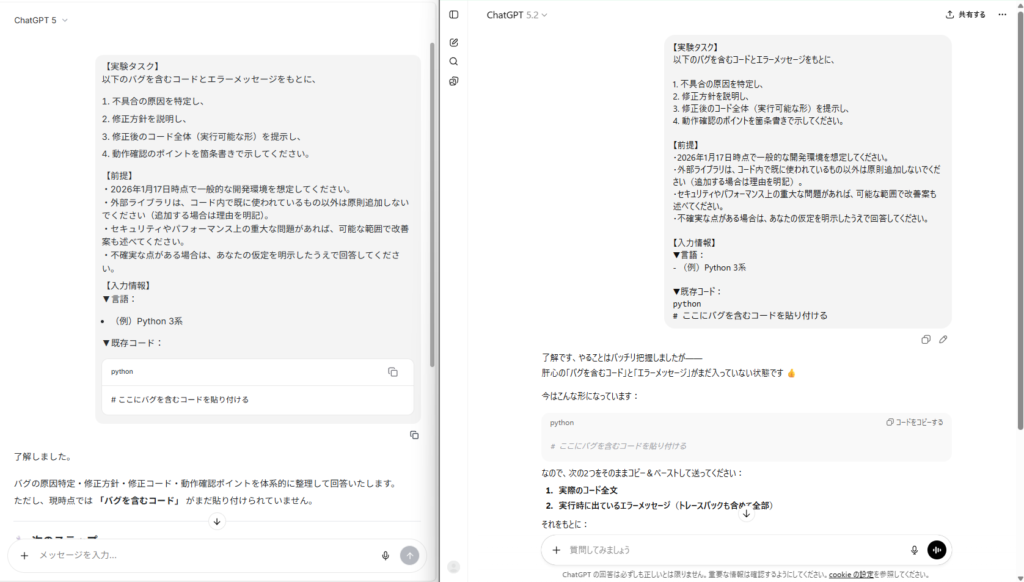Open the three-dot more options menu
The image size is (1024, 582).
coord(1002,15)
